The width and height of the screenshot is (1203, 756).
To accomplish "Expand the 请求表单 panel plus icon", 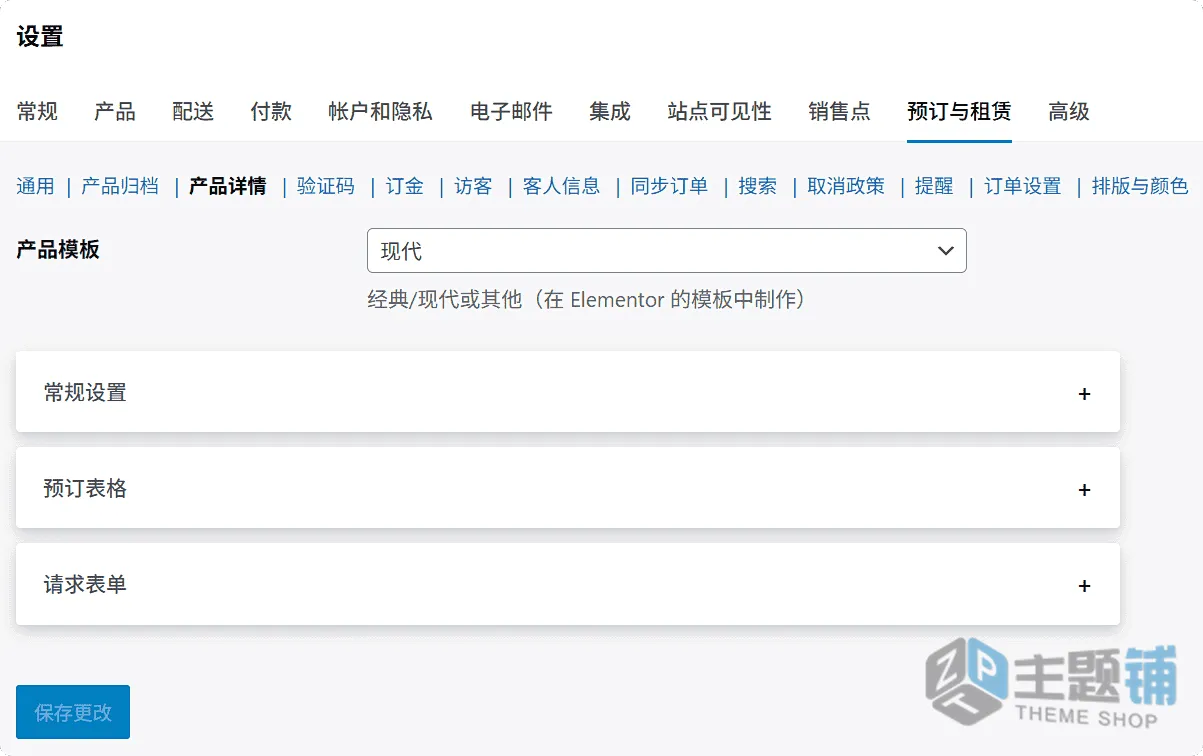I will [x=1084, y=586].
